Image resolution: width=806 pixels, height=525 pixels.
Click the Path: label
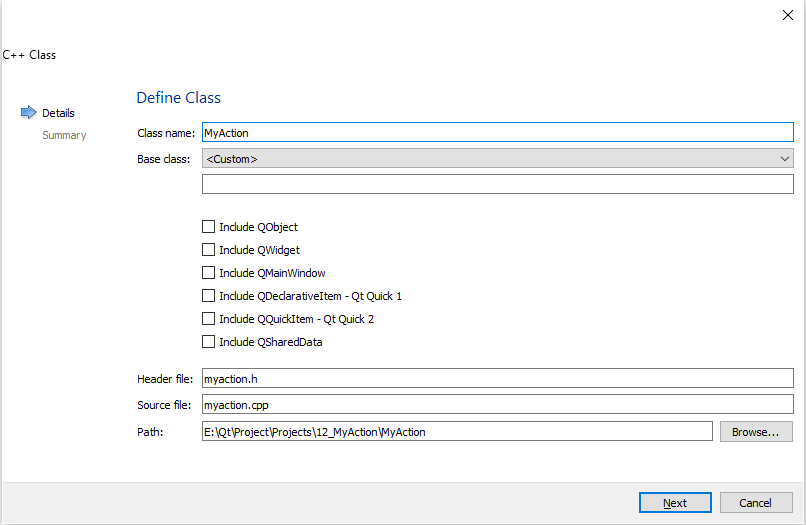click(x=150, y=432)
